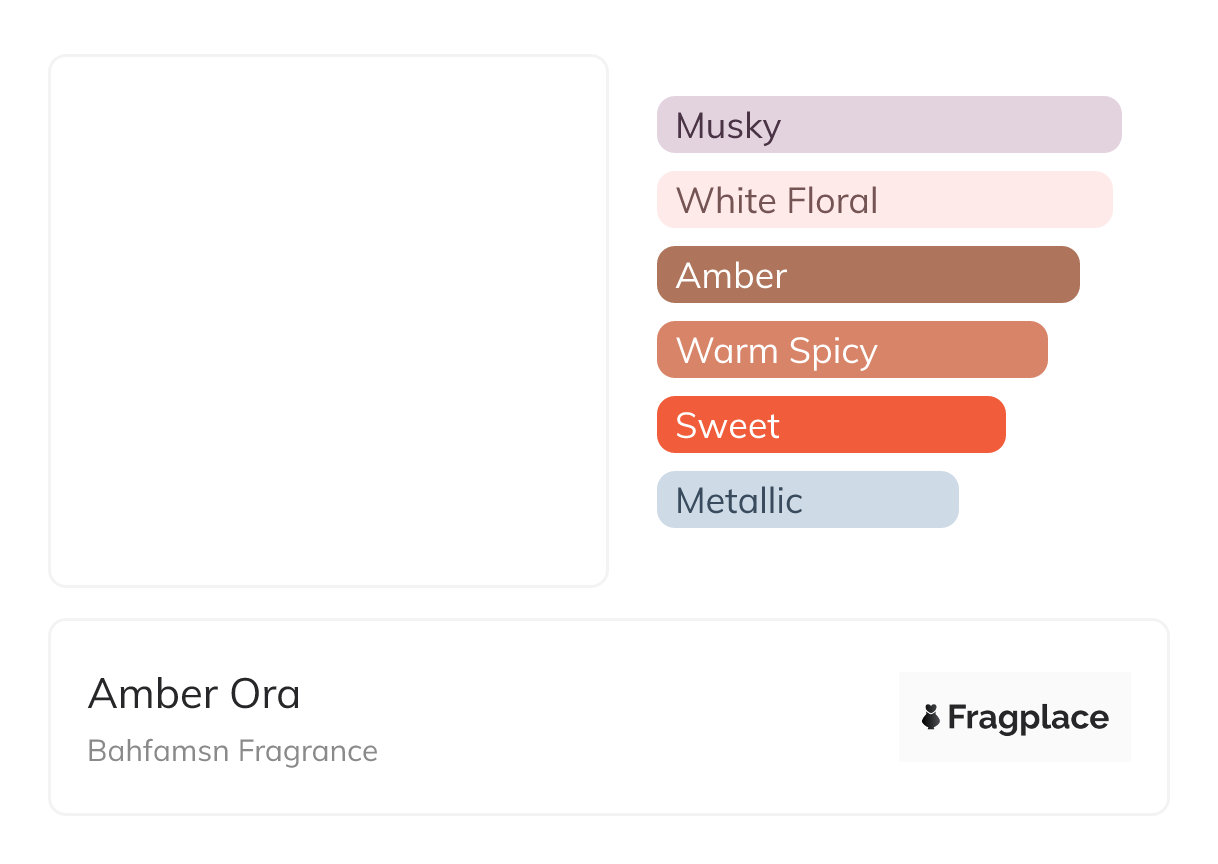This screenshot has height=864, width=1218.
Task: Open the 'Bahfamsn Fragrance' brand subtitle
Action: coord(232,751)
